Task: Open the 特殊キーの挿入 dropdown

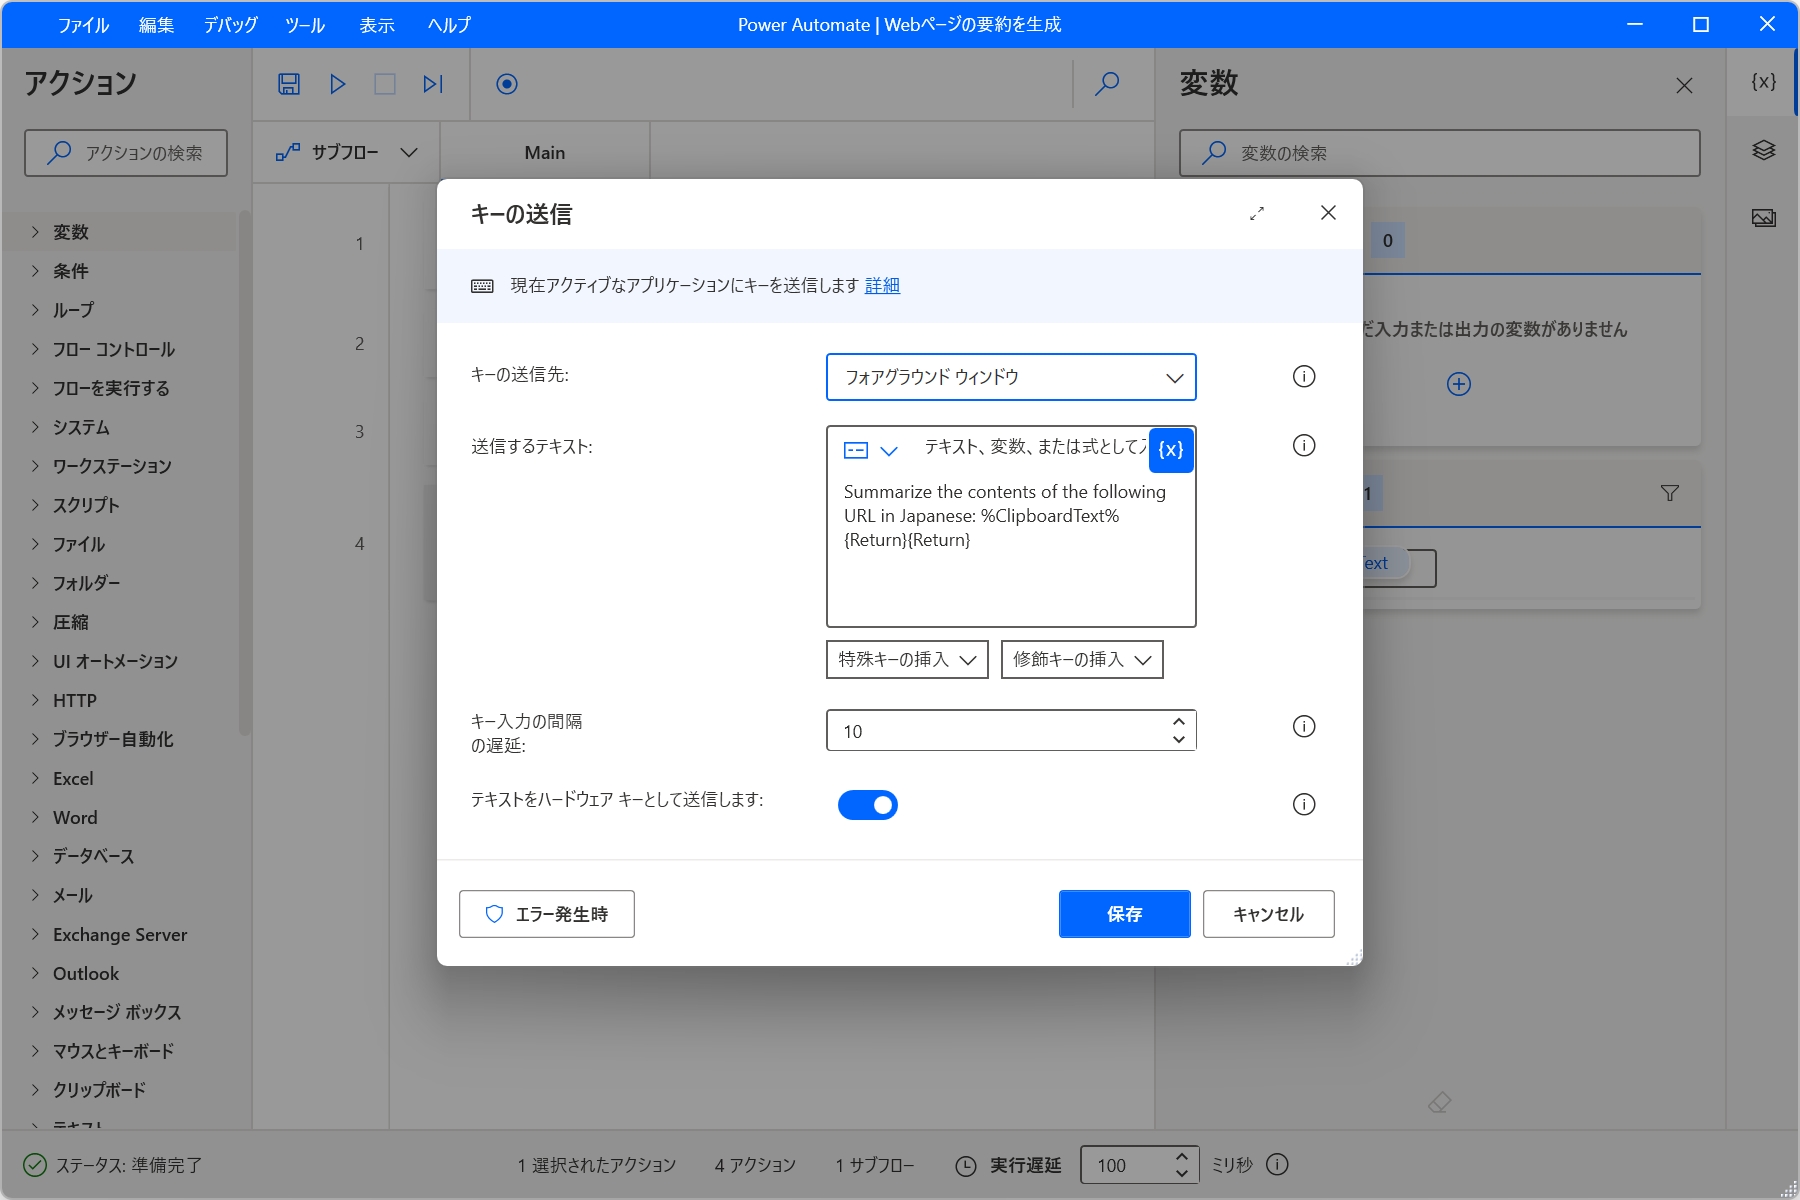Action: tap(907, 660)
